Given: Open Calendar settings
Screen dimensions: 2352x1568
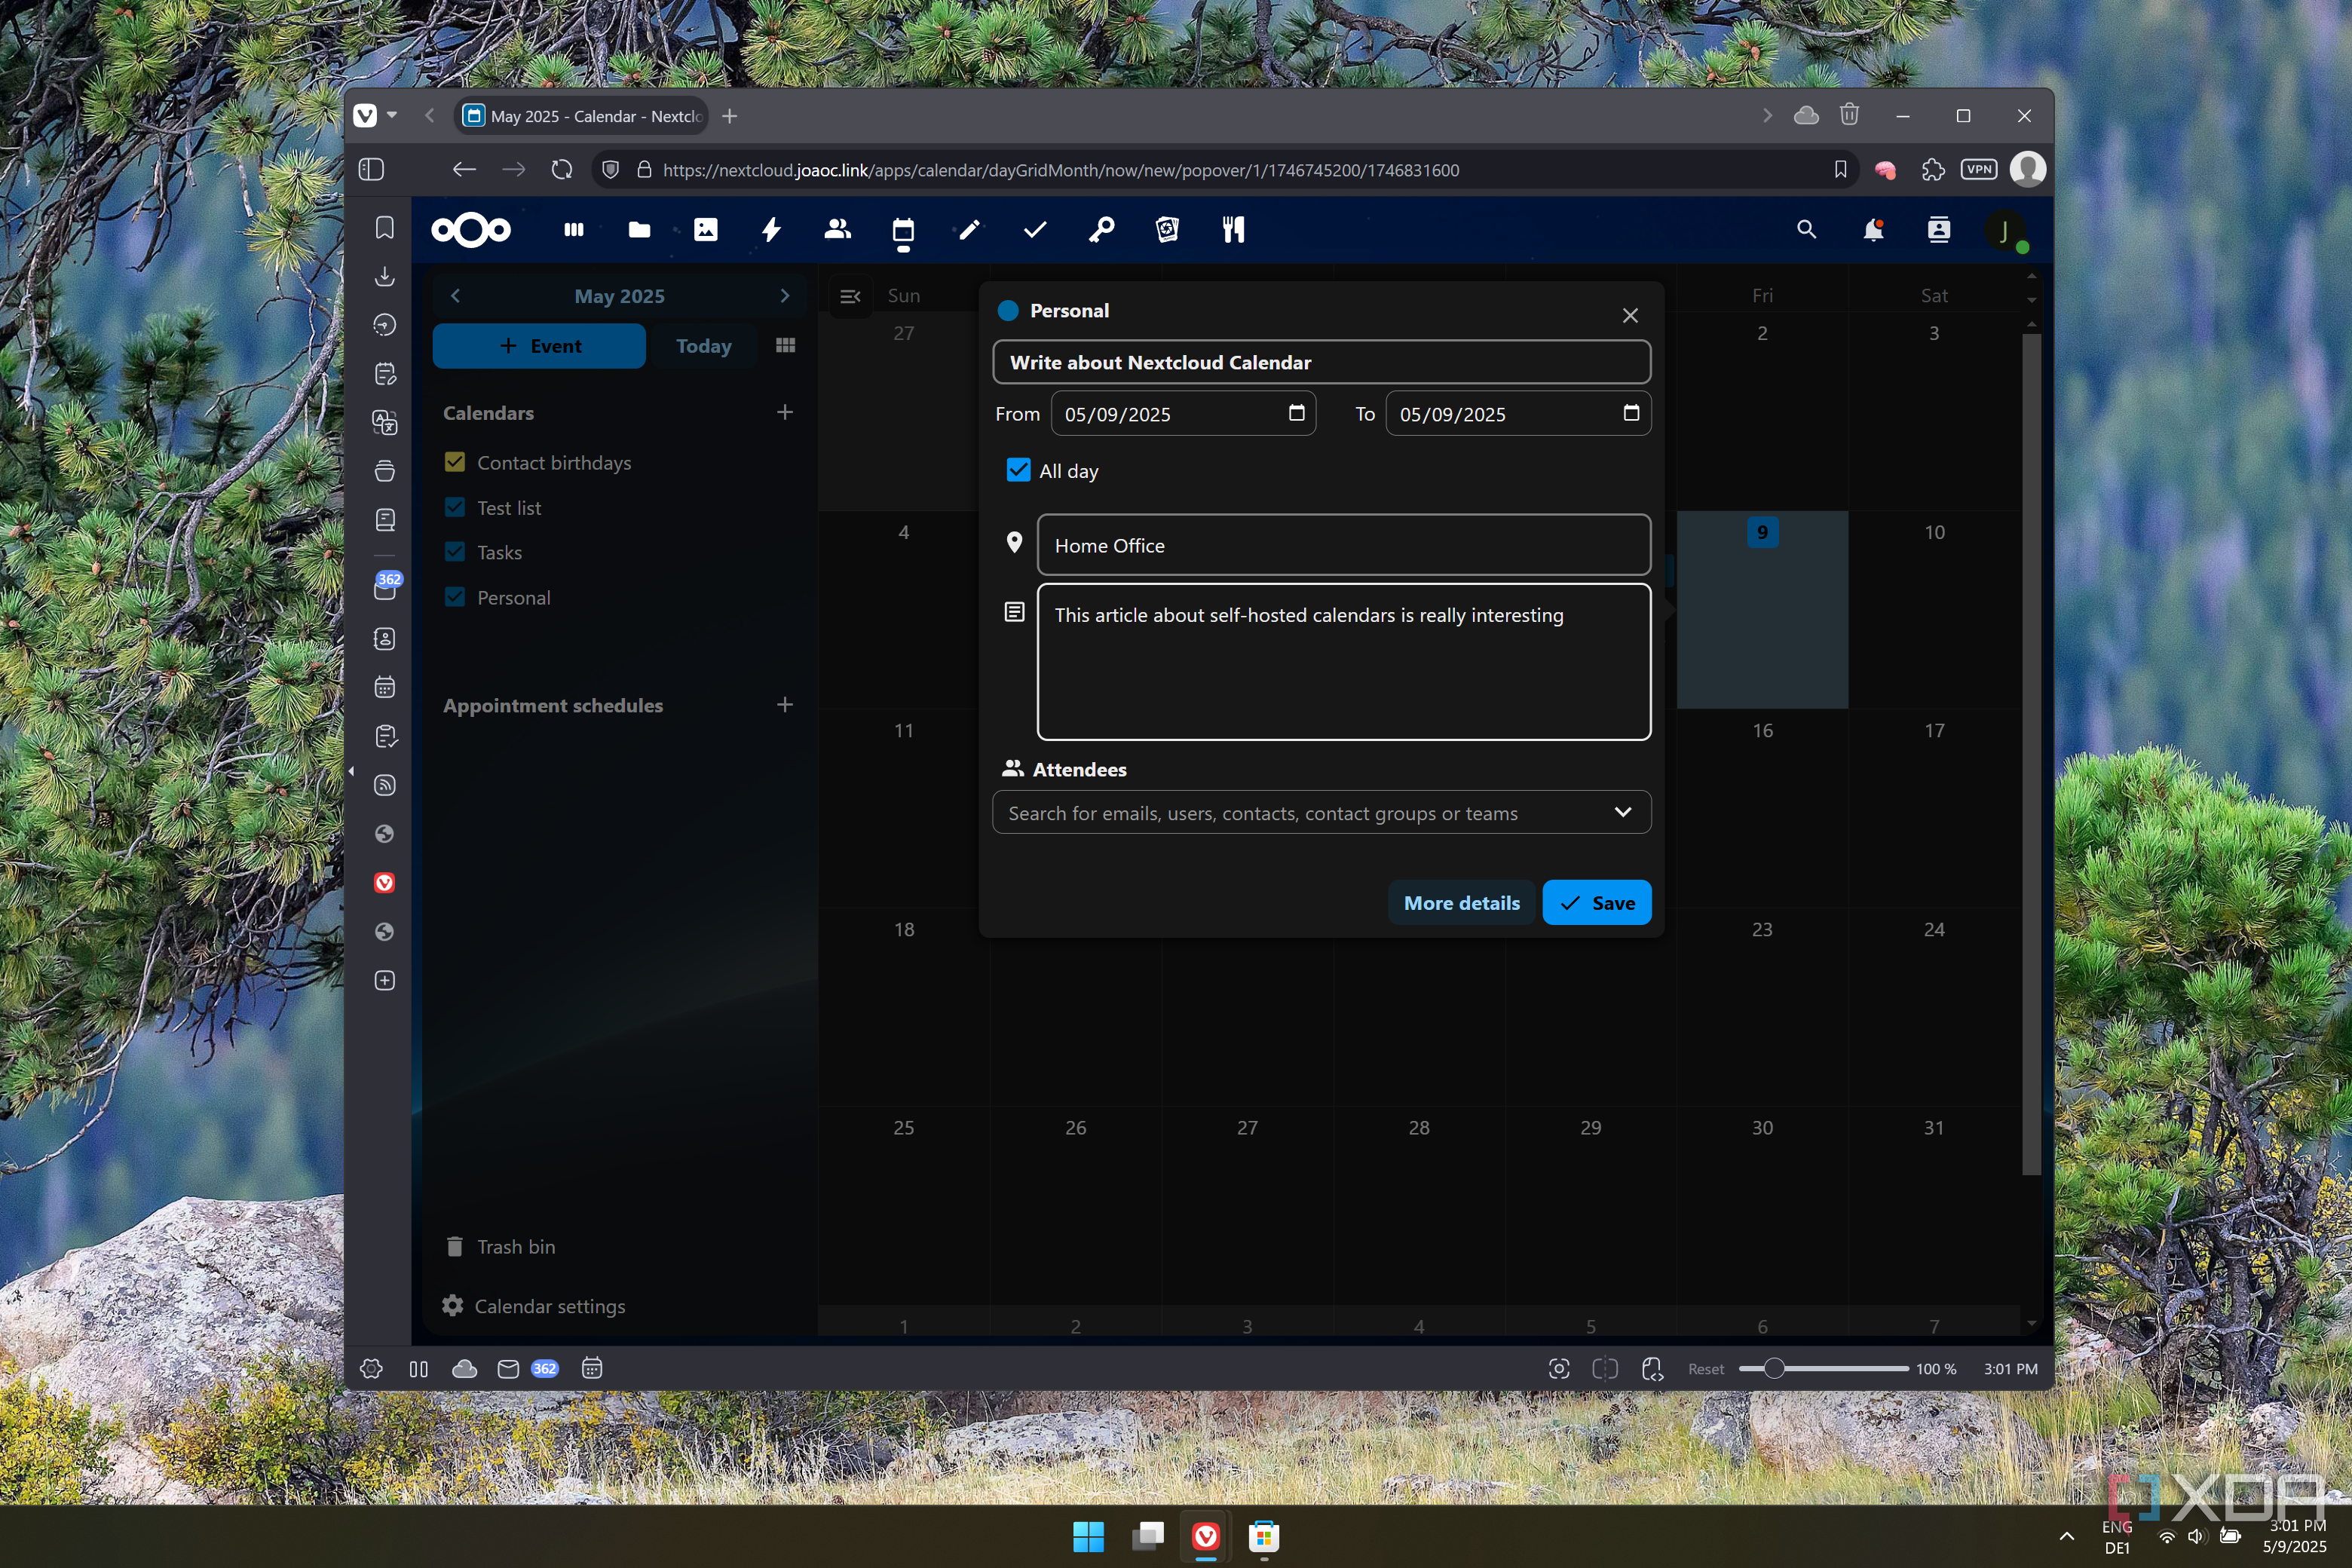Looking at the screenshot, I should (x=534, y=1306).
